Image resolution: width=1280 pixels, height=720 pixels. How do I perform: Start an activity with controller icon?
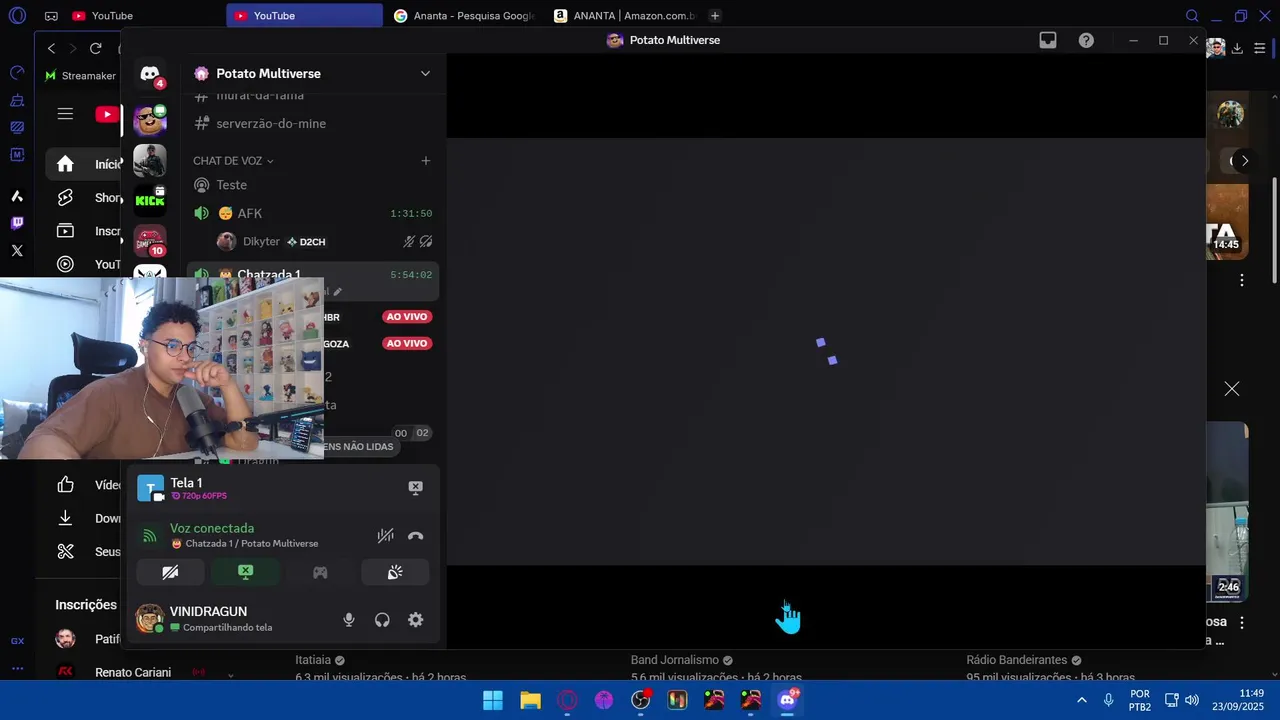coord(320,572)
